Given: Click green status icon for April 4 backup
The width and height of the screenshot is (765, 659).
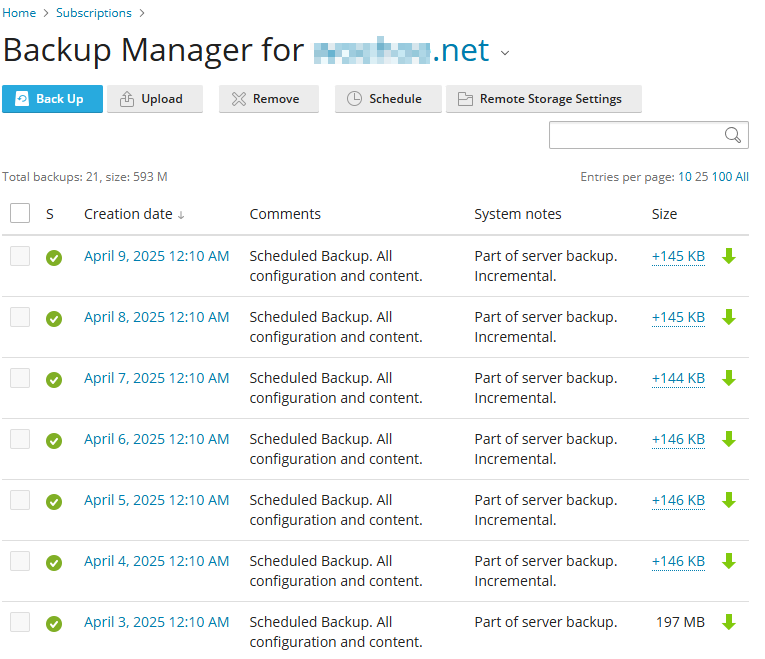Looking at the screenshot, I should point(54,562).
